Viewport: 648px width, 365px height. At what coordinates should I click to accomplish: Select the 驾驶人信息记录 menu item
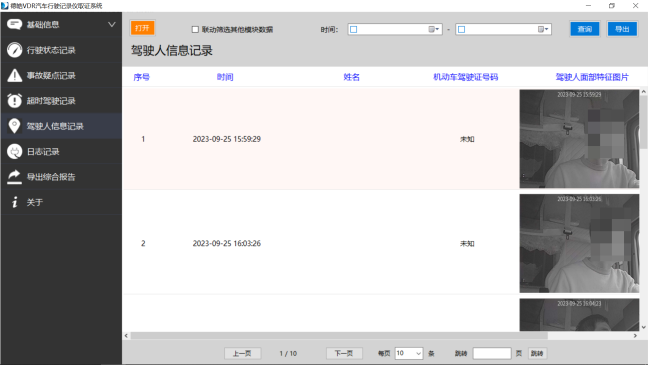61,126
